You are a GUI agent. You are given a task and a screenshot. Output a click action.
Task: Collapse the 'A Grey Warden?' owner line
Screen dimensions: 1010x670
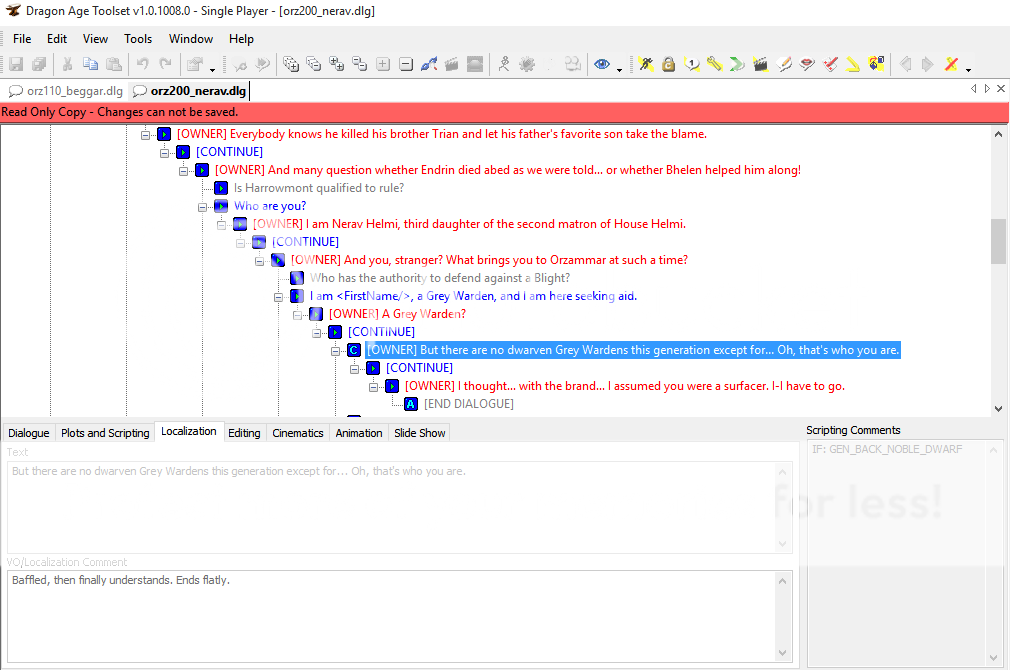tap(298, 314)
